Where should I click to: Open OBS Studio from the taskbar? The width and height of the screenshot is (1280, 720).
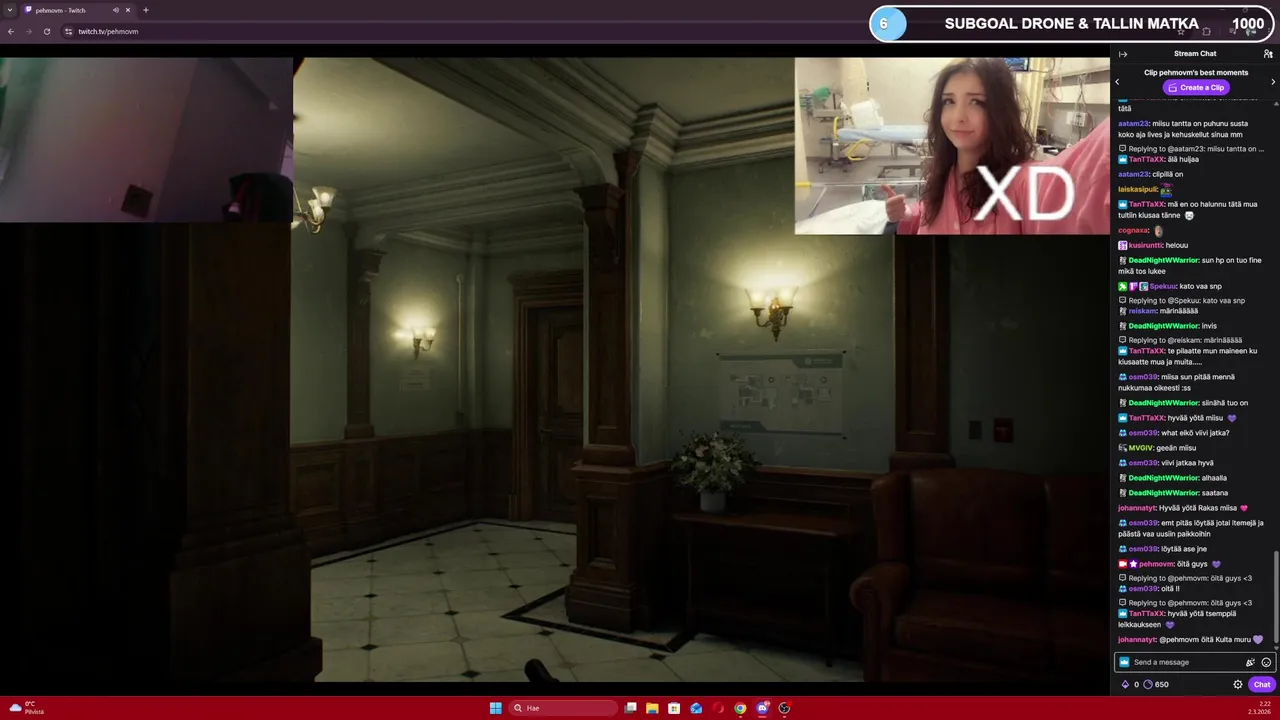[x=784, y=708]
